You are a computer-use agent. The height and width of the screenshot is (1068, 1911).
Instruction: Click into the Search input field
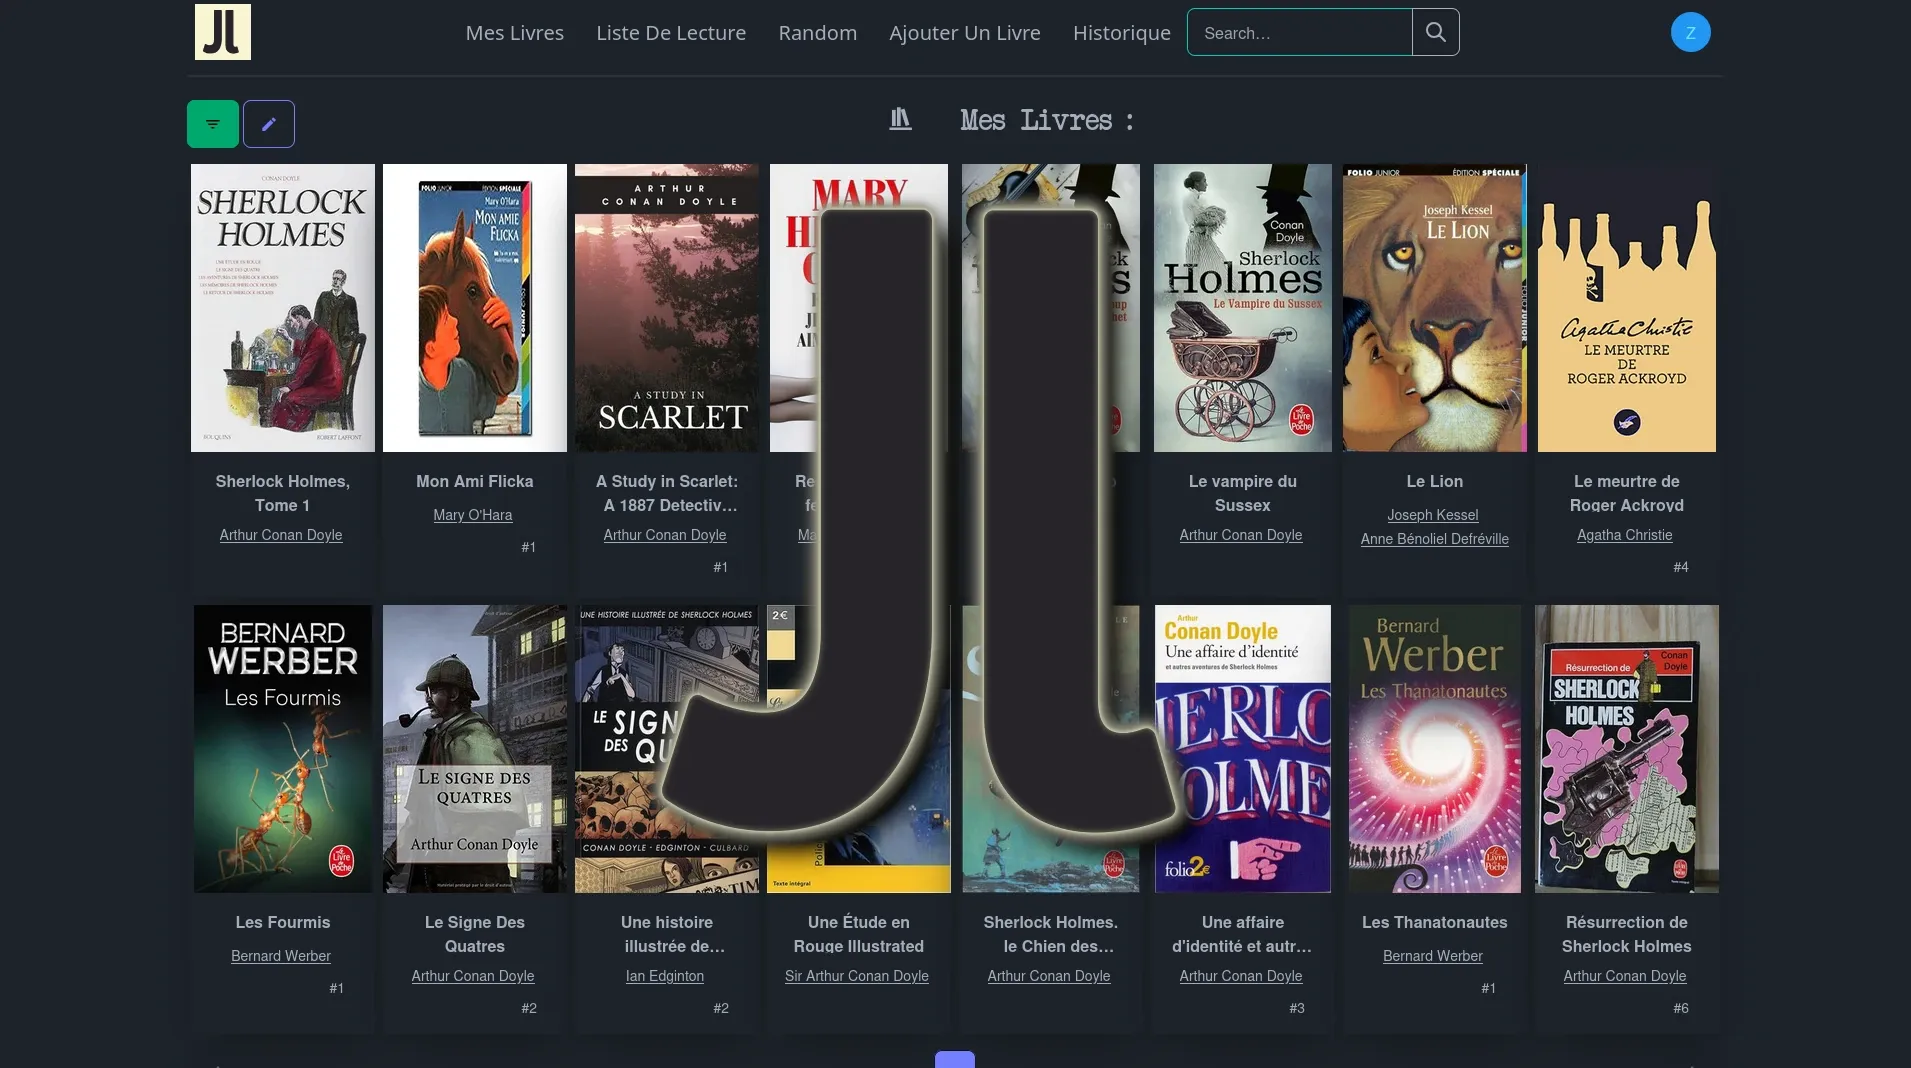click(x=1298, y=33)
